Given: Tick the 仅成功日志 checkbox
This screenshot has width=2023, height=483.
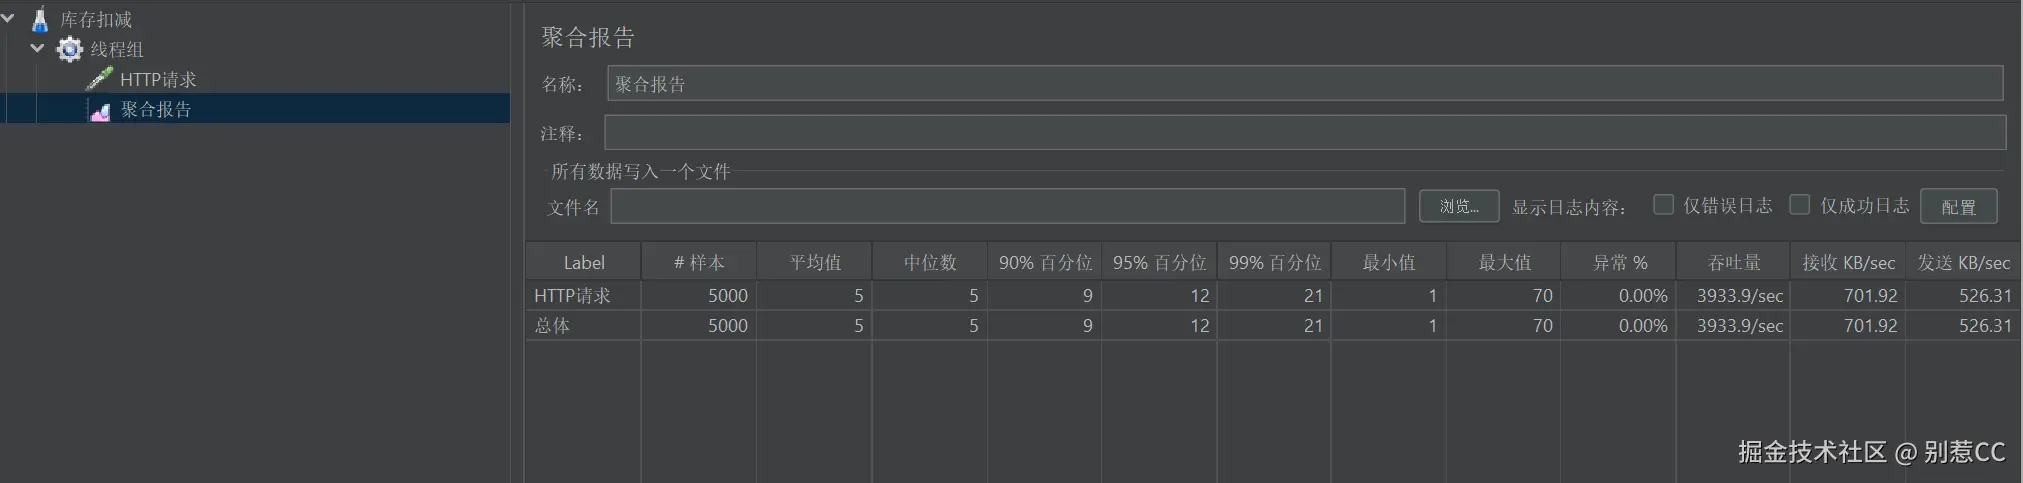Looking at the screenshot, I should 1799,205.
